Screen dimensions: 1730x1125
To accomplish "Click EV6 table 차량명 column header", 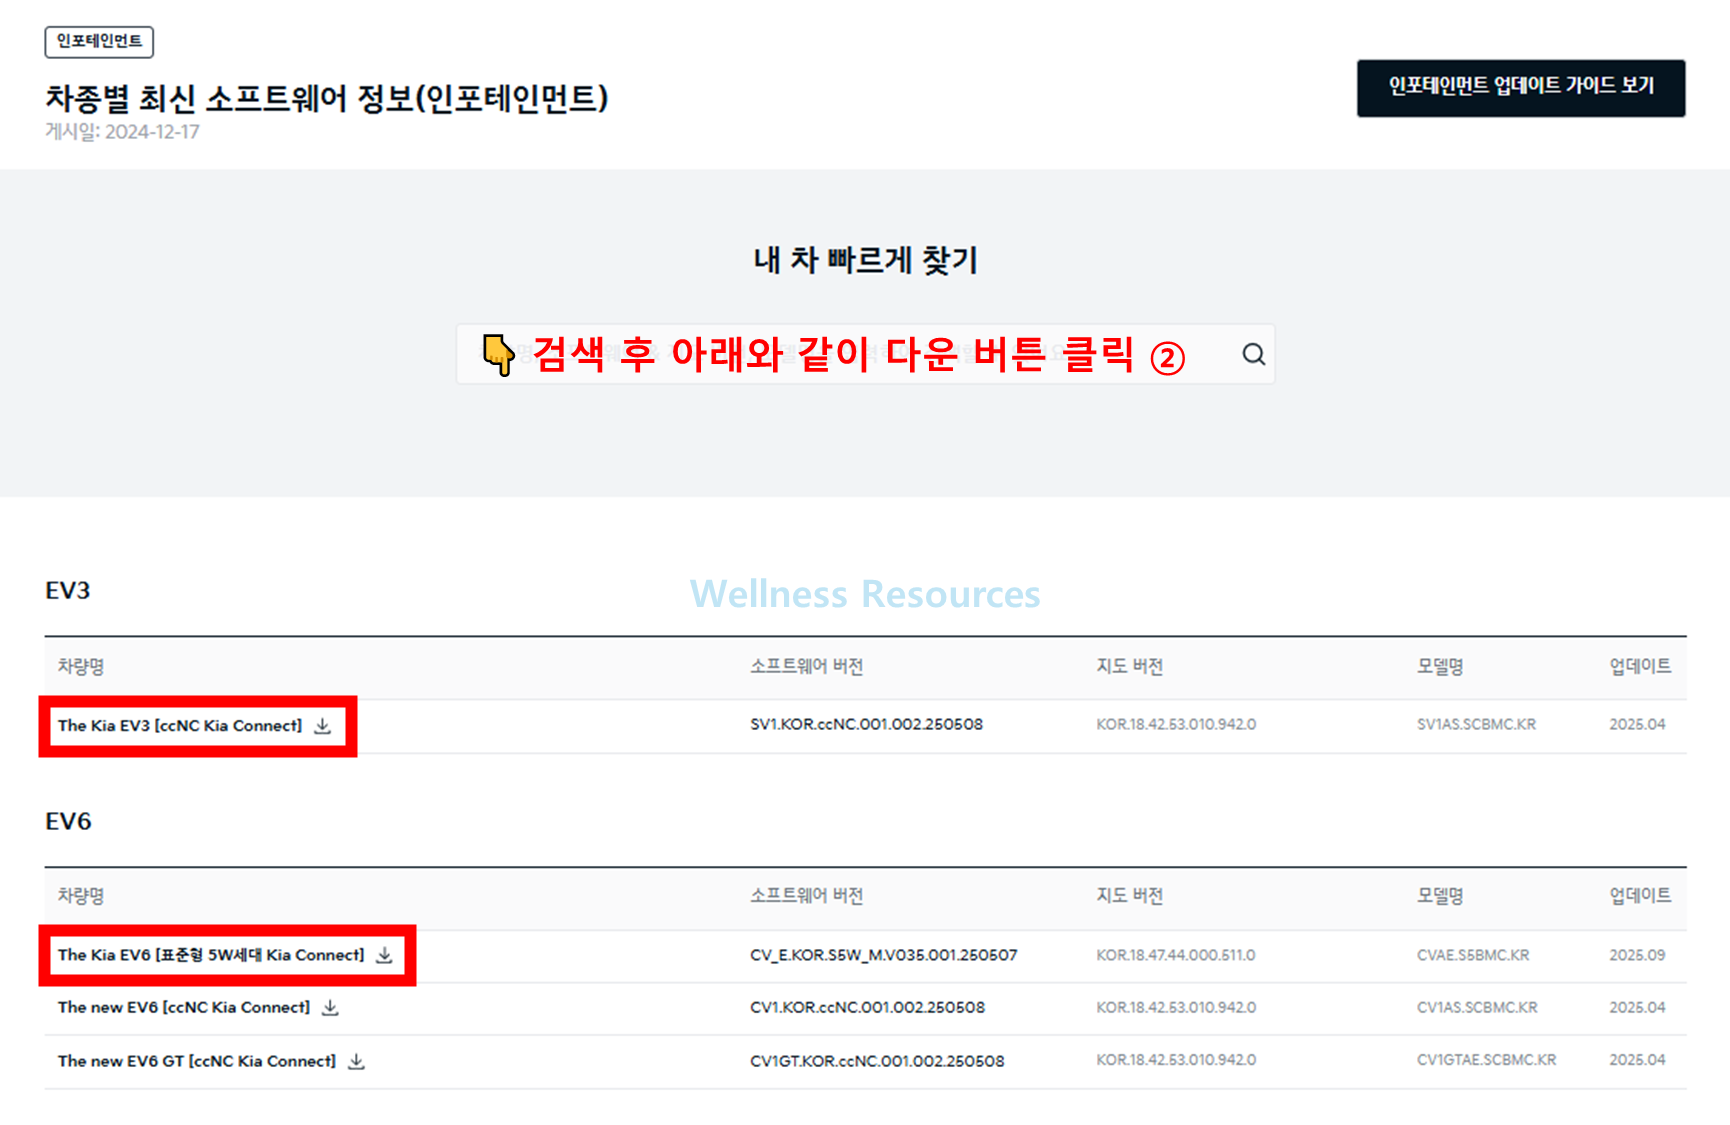I will [x=81, y=897].
